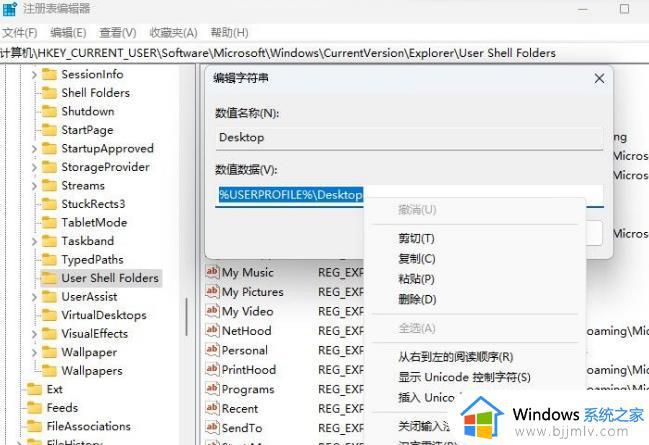Screen dimensions: 649x445
Task: Expand the Taskband tree node
Action: (34, 241)
